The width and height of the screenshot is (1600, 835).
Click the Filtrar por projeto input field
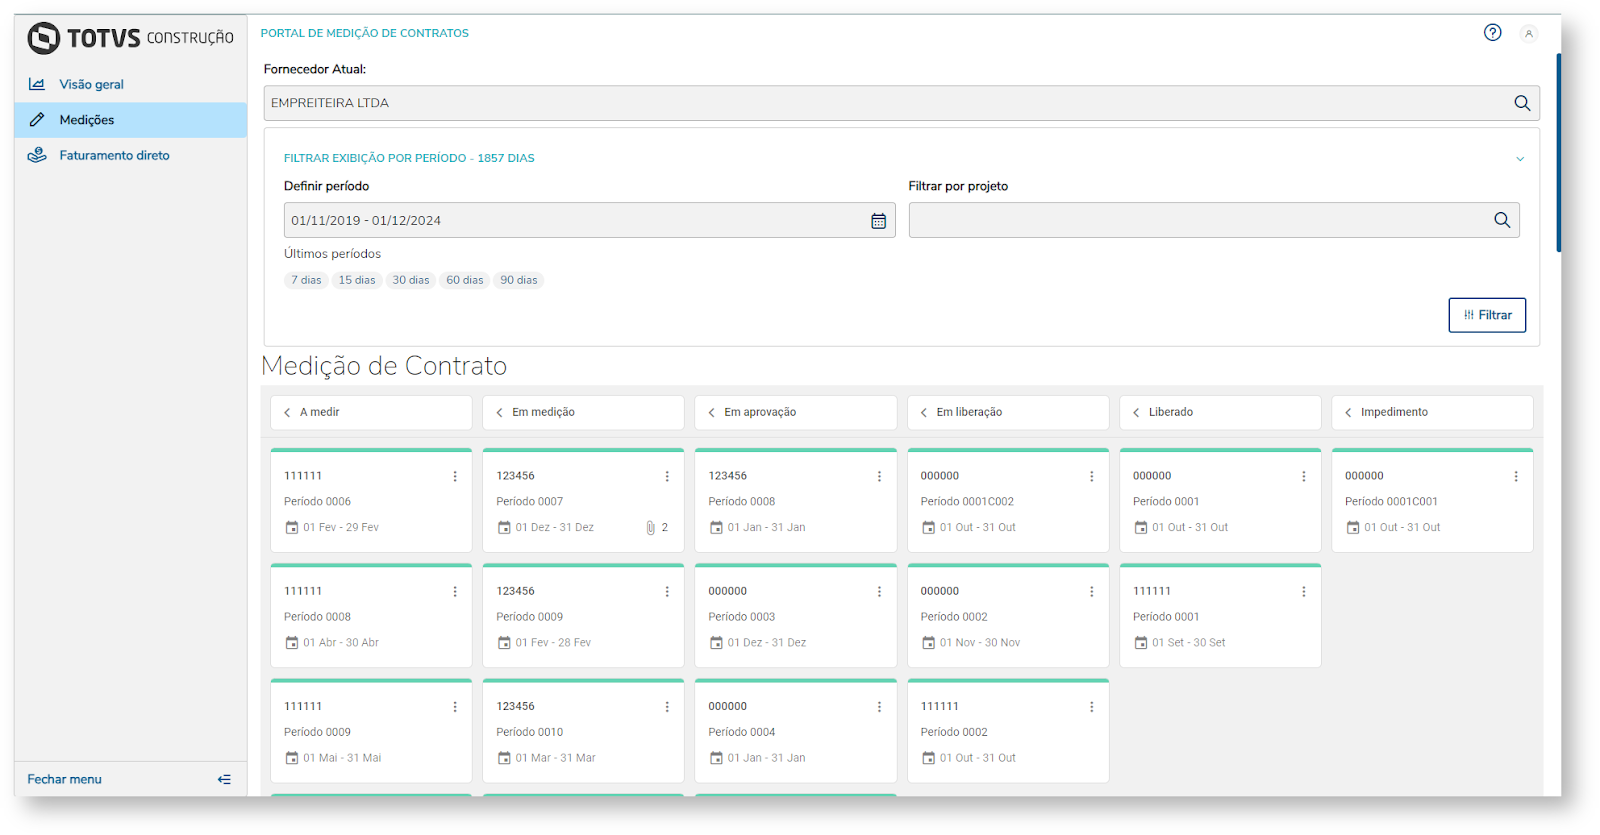point(1214,221)
